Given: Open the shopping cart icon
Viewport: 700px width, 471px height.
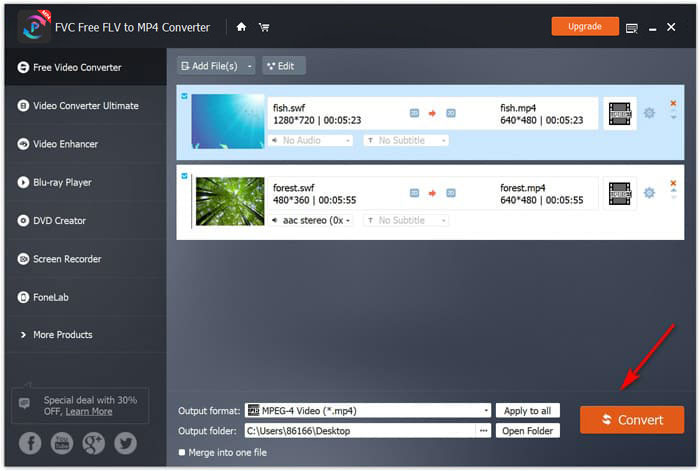Looking at the screenshot, I should [264, 28].
